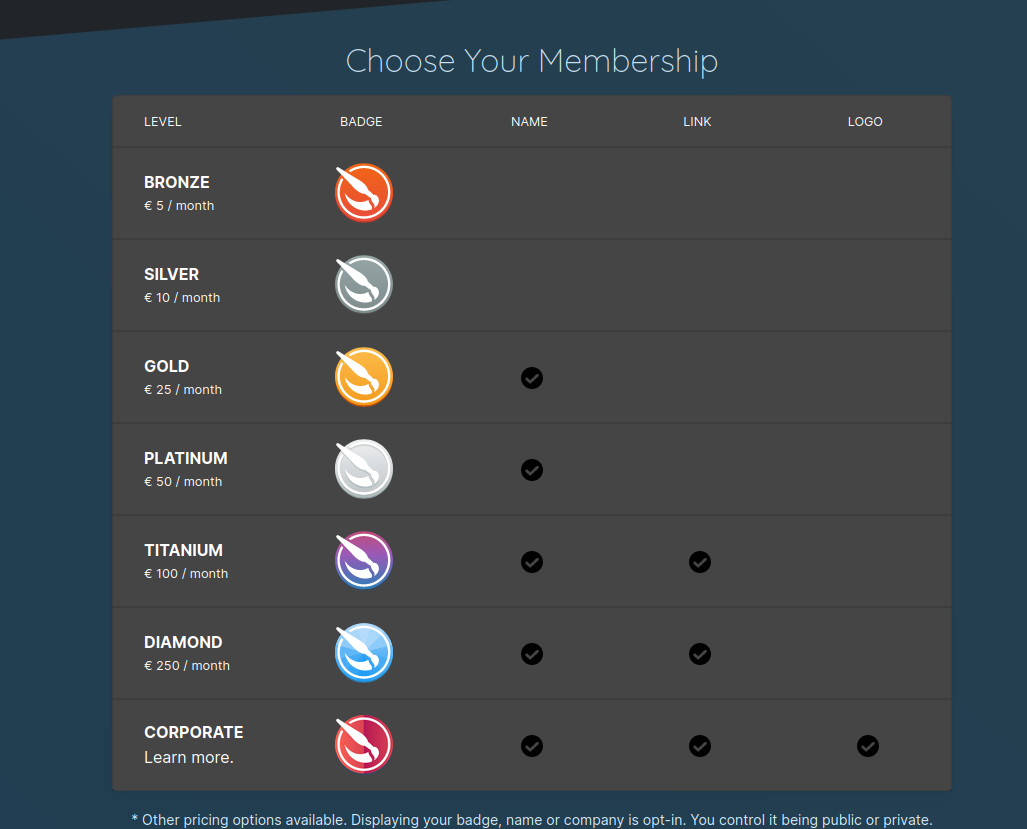Click the Bronze membership badge icon
The image size is (1027, 829).
coord(364,193)
